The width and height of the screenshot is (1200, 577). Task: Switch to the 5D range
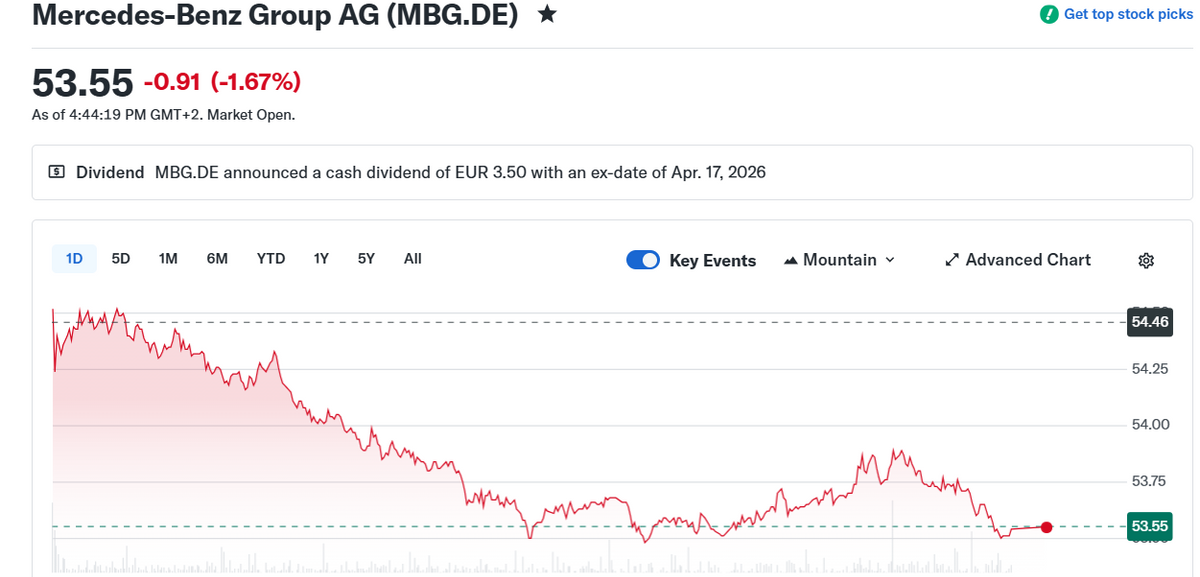pyautogui.click(x=121, y=258)
